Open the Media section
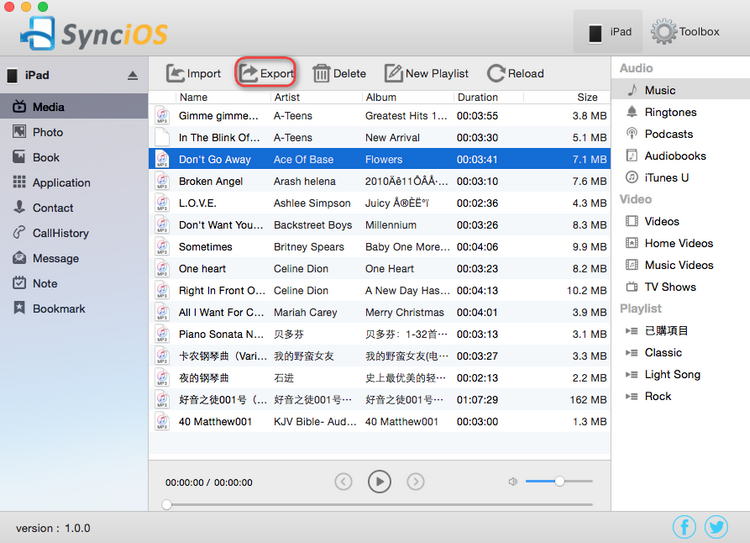The image size is (750, 543). pyautogui.click(x=74, y=107)
